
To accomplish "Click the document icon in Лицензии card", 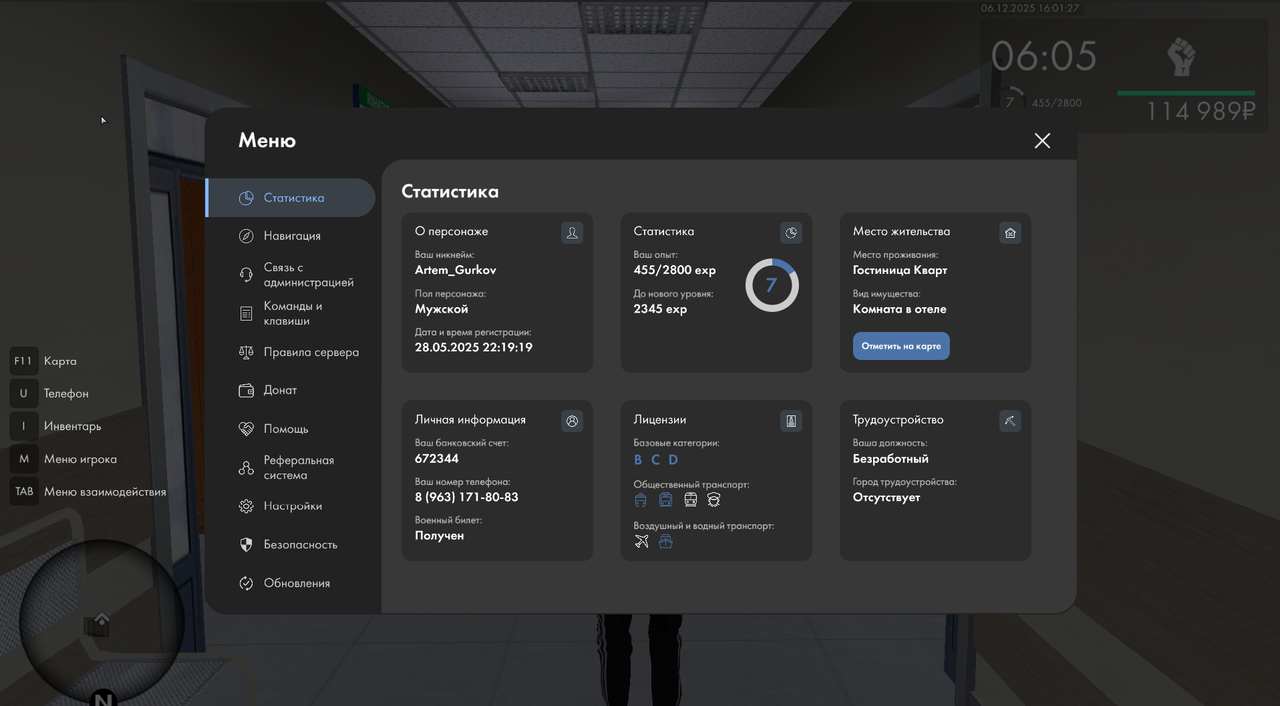I will pos(791,421).
